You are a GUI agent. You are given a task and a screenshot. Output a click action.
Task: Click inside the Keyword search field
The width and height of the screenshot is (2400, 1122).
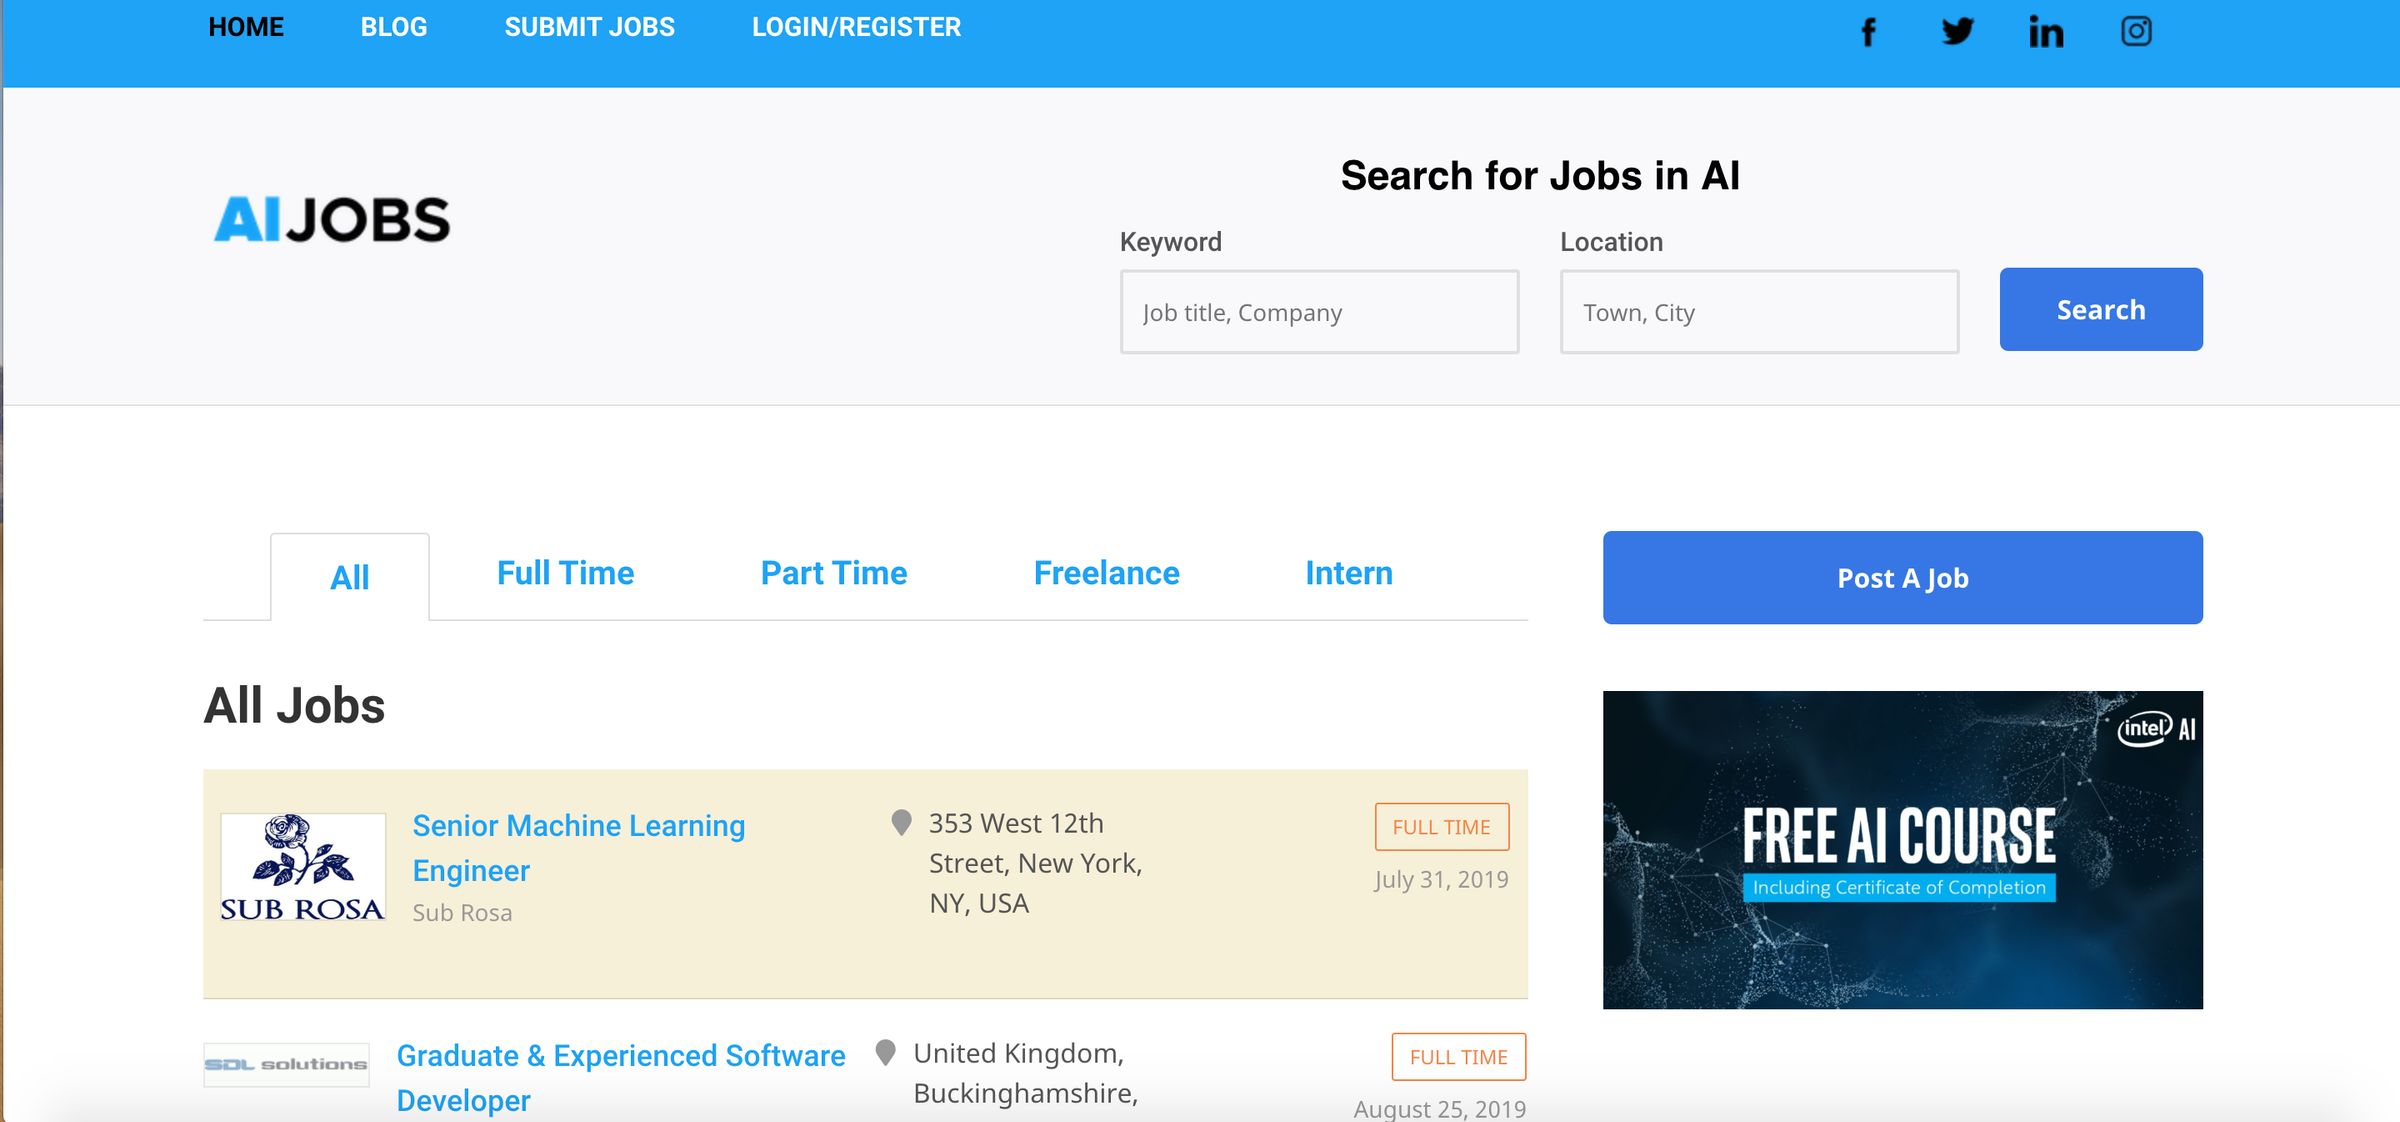point(1319,312)
